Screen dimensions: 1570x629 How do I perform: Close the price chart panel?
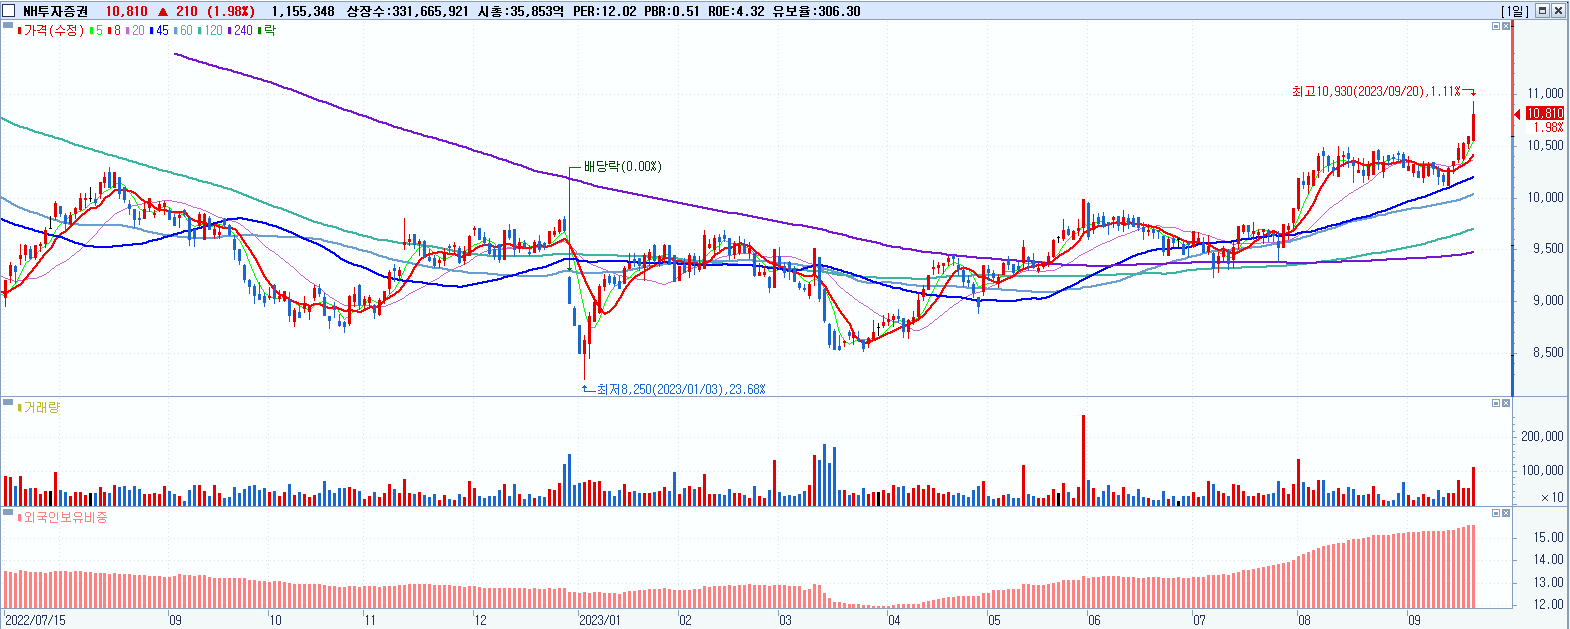point(1507,26)
